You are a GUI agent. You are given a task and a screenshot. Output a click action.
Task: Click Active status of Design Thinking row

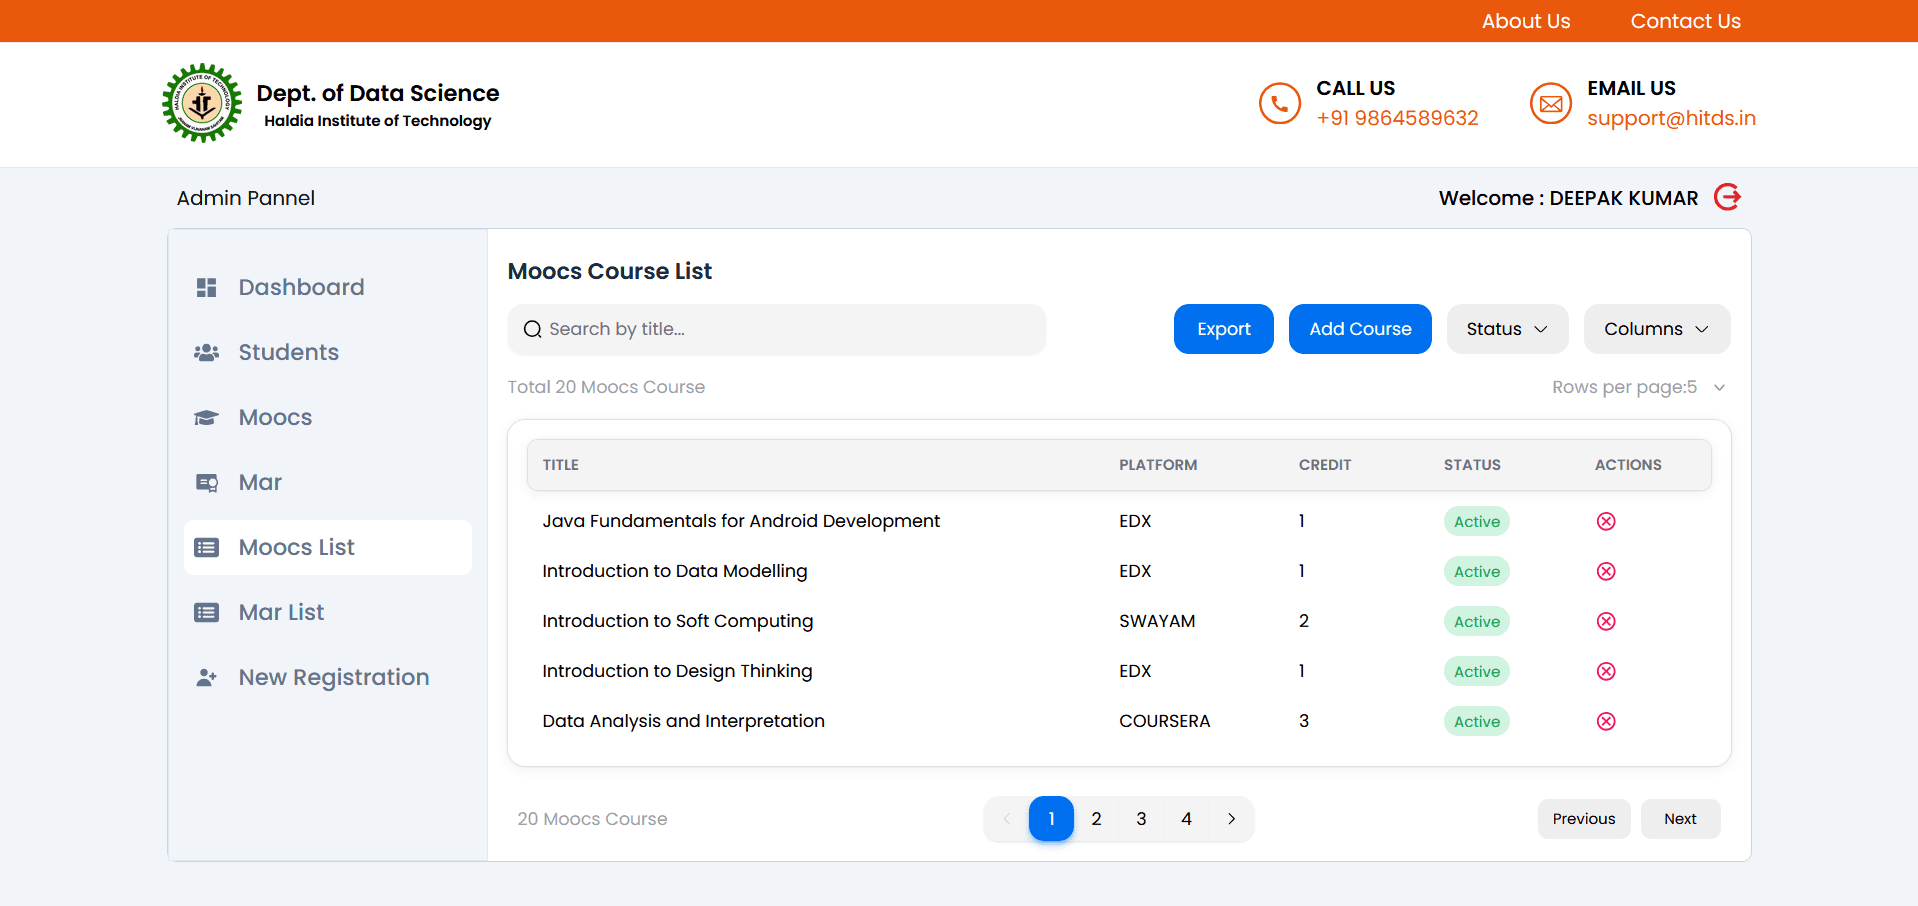pyautogui.click(x=1476, y=671)
